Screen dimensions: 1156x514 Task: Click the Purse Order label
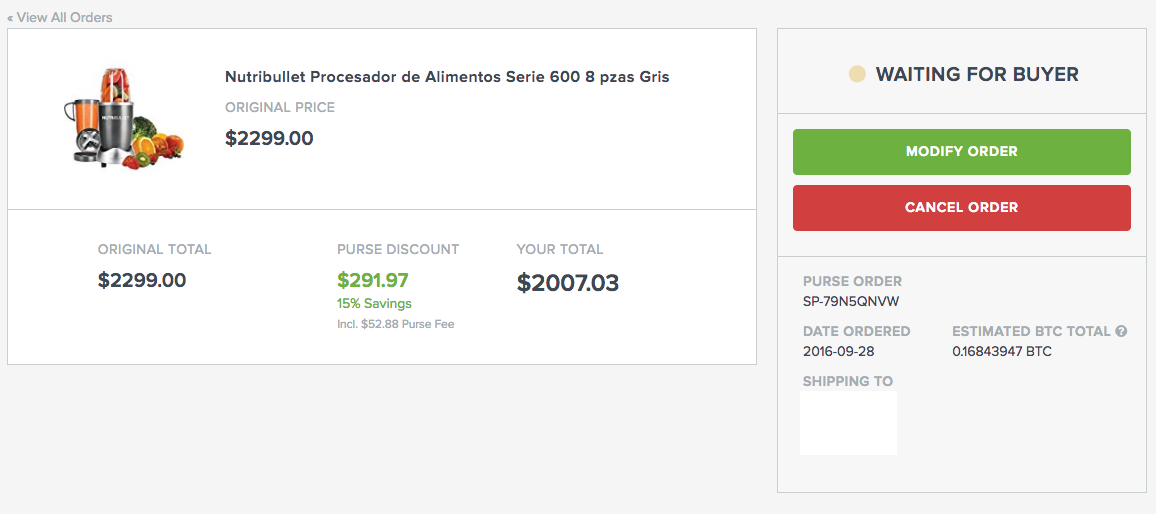pyautogui.click(x=852, y=281)
